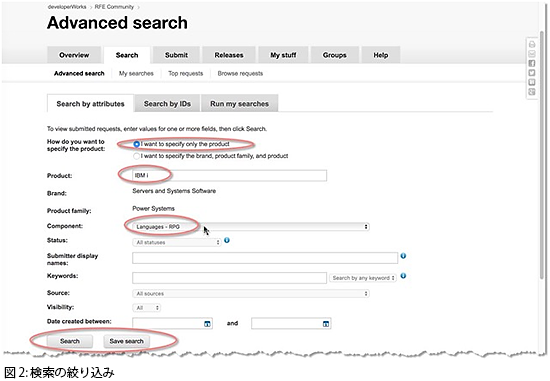This screenshot has width=550, height=381.
Task: Click the email envelope icon in the share sidebar
Action: pyautogui.click(x=532, y=54)
